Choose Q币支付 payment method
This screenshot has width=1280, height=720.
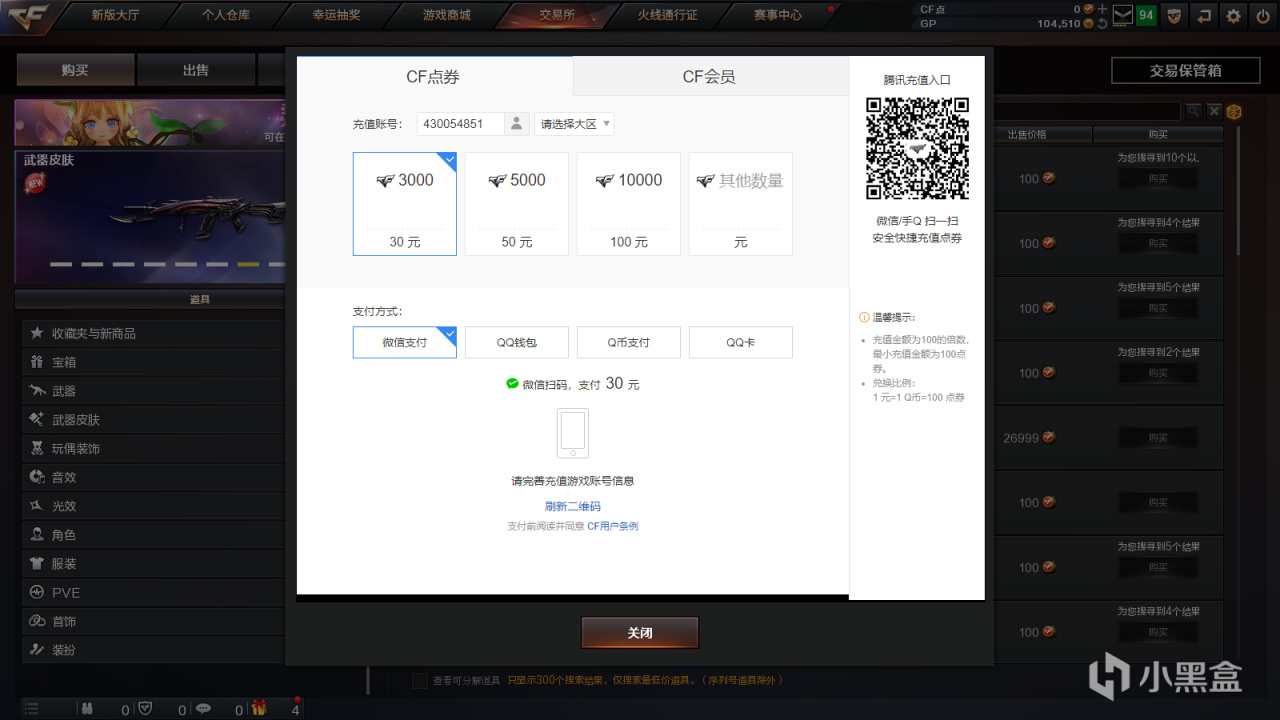[x=629, y=342]
